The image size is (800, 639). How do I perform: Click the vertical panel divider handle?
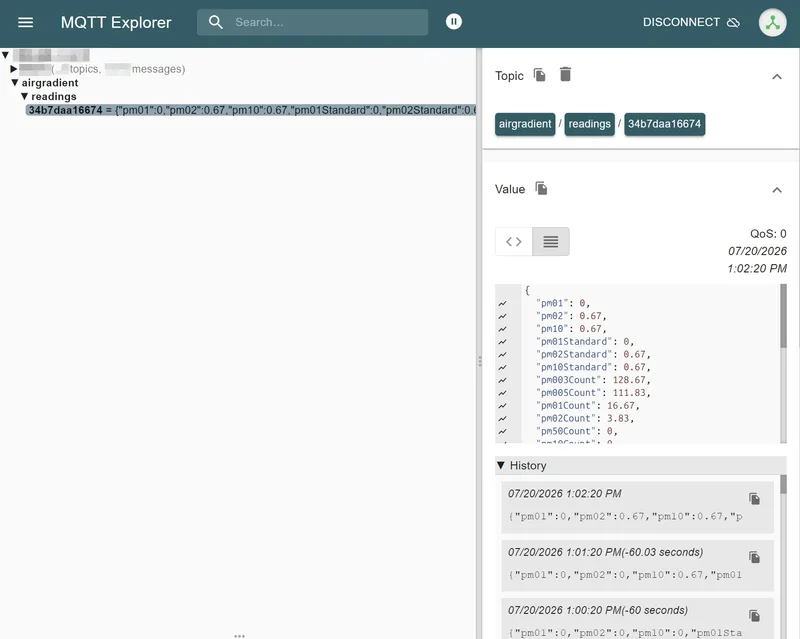(480, 361)
